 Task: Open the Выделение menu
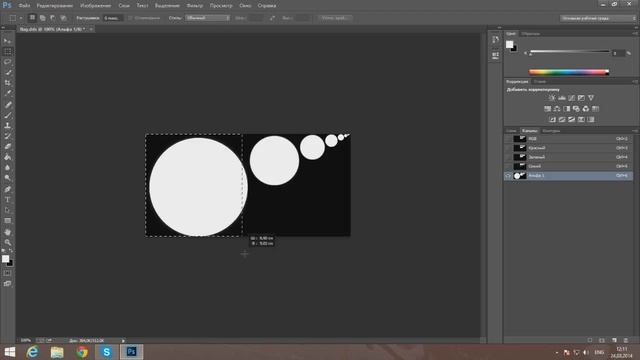click(x=167, y=6)
